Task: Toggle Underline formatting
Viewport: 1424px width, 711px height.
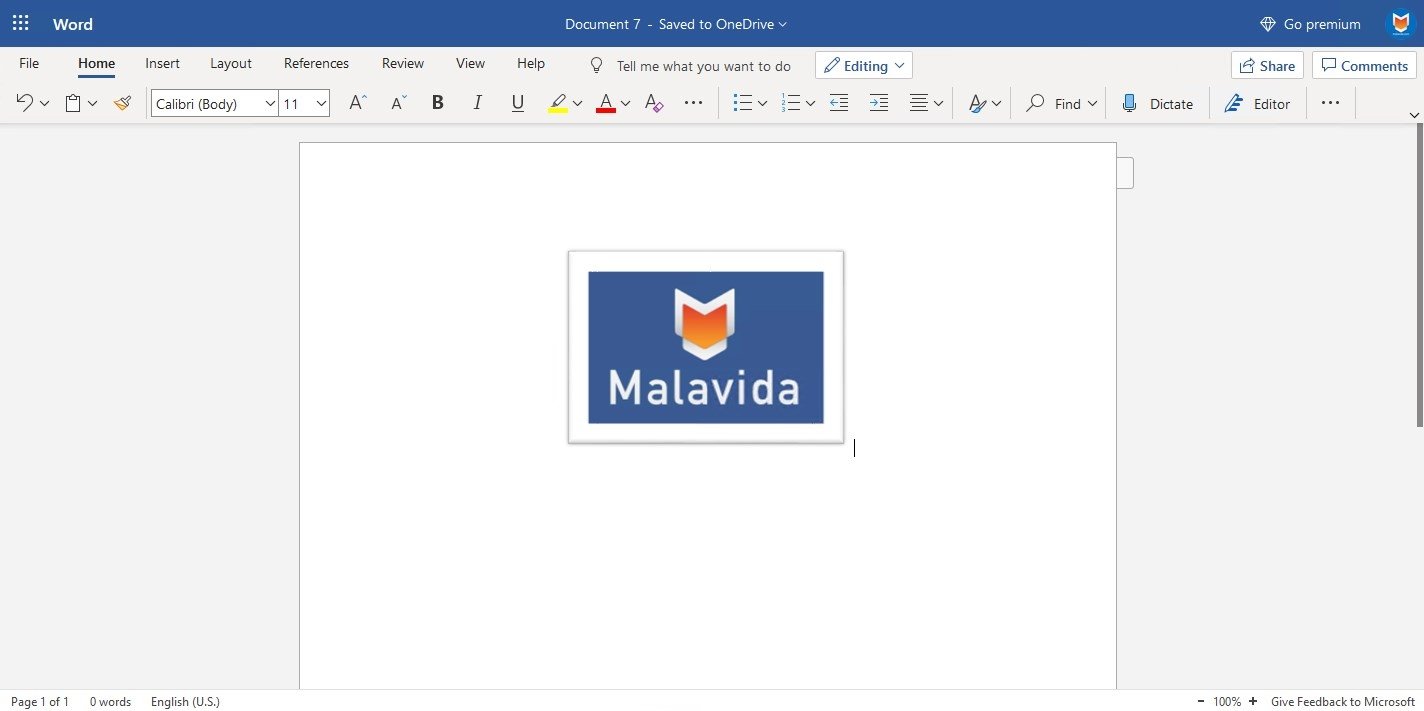Action: pyautogui.click(x=517, y=103)
